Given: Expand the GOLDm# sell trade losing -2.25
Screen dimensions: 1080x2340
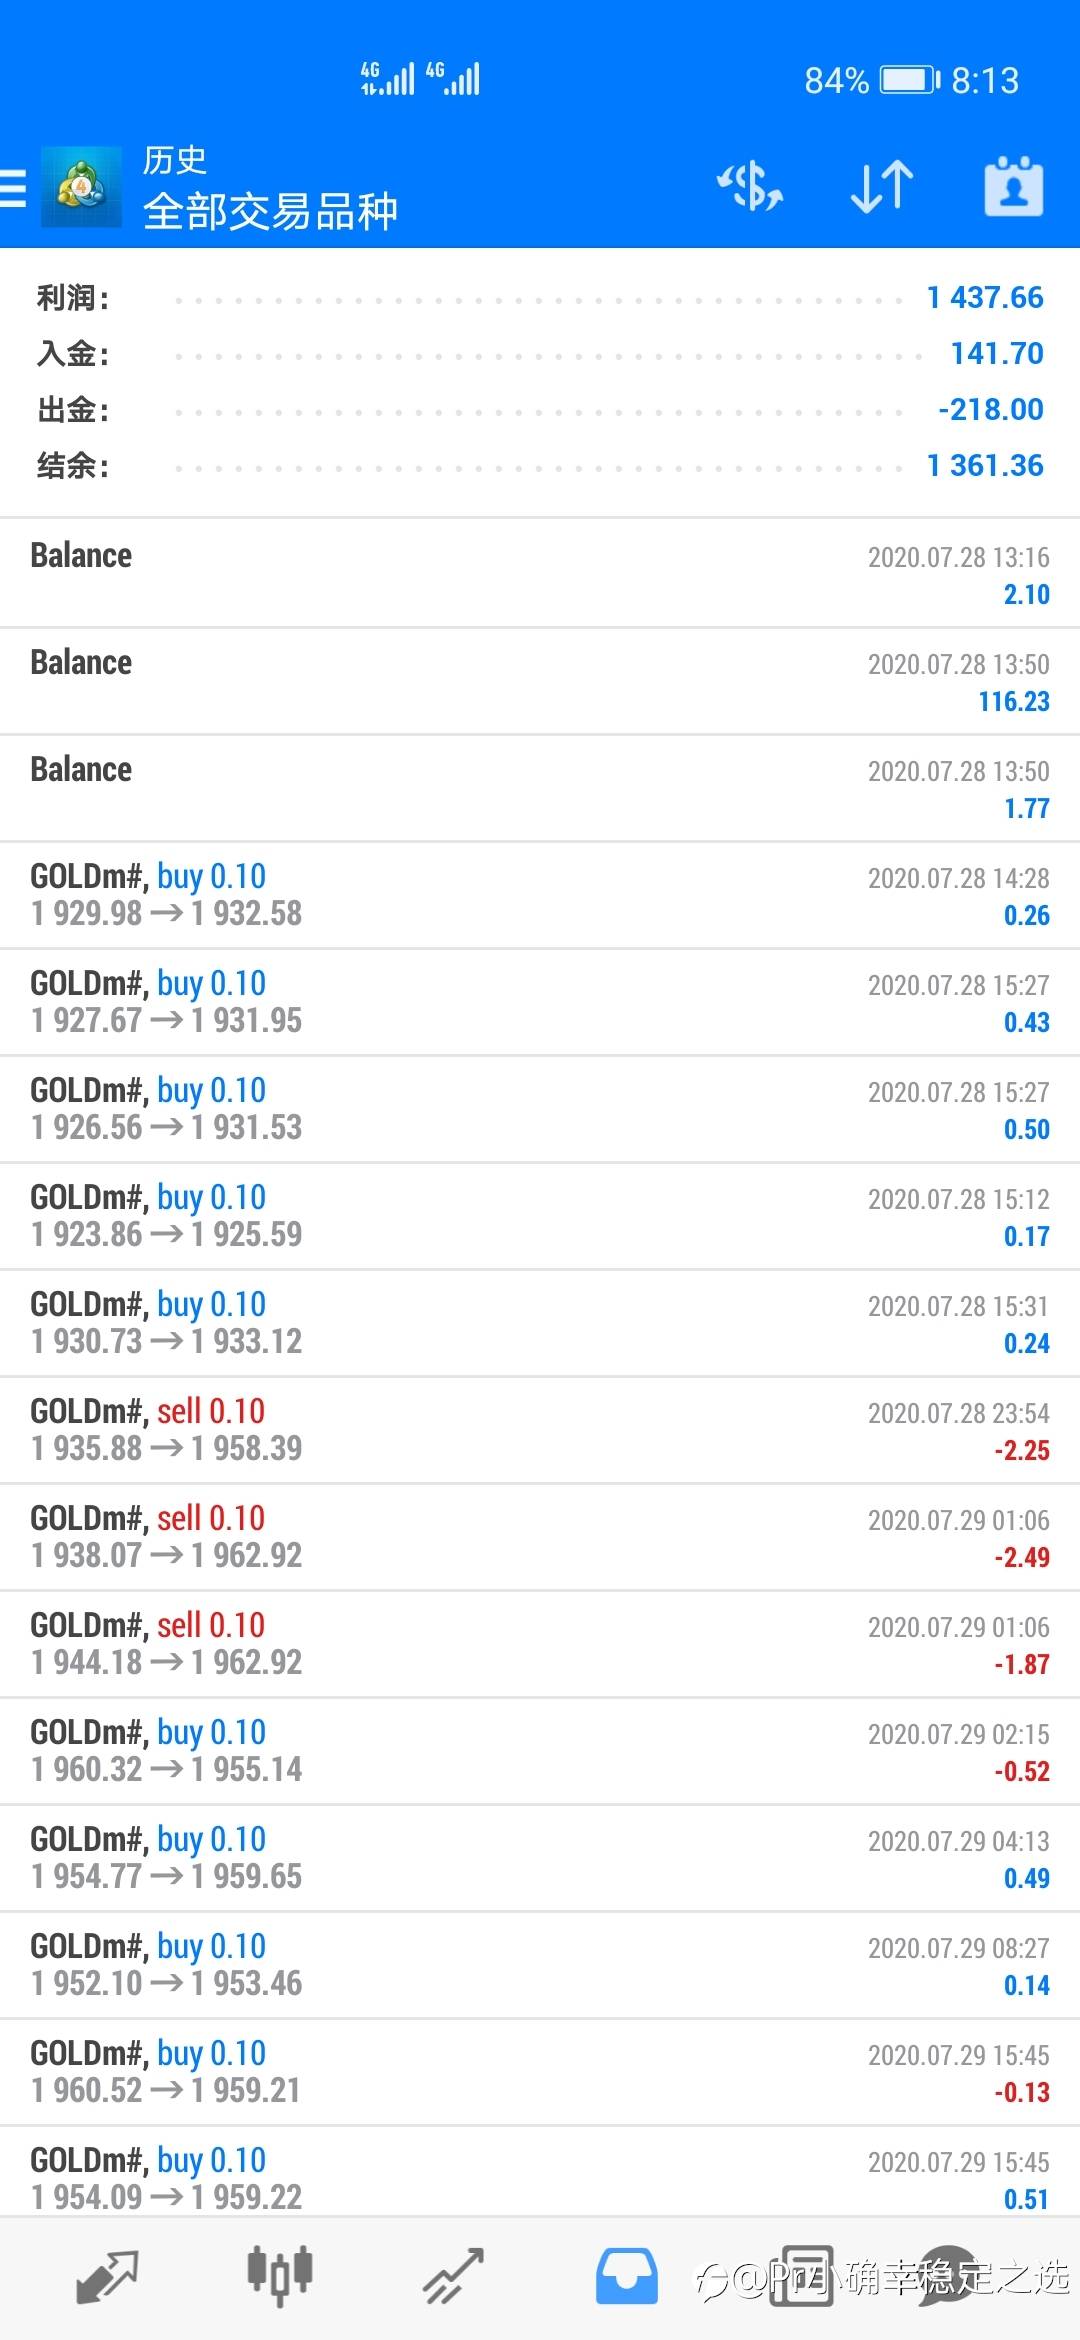Looking at the screenshot, I should 540,1430.
